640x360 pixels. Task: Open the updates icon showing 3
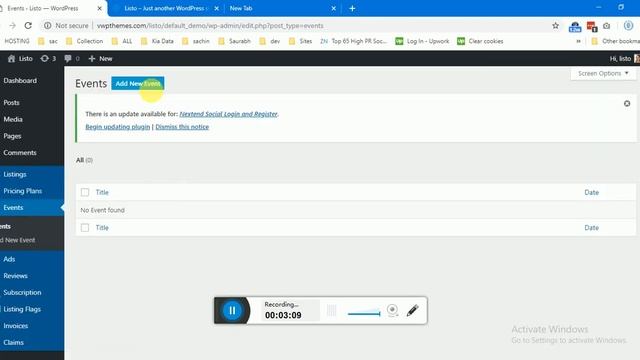pyautogui.click(x=48, y=58)
